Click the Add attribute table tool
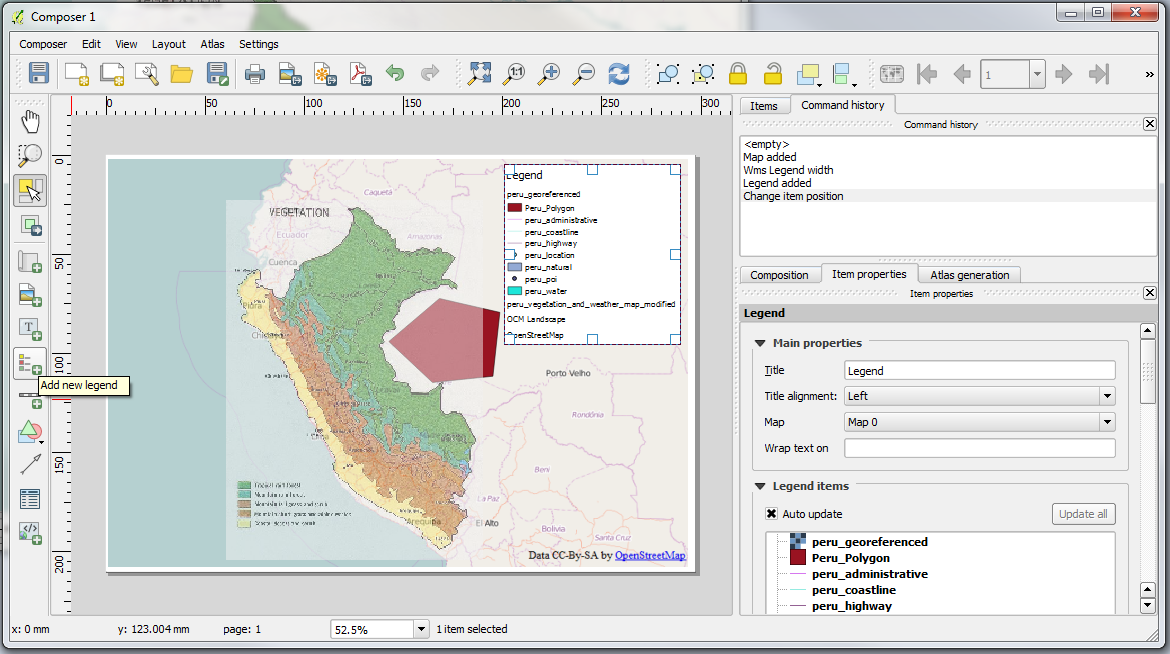The image size is (1170, 654). coord(30,498)
